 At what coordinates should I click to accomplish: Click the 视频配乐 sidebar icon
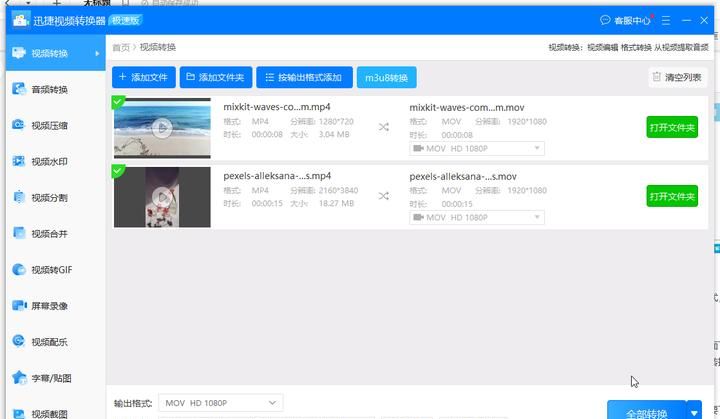click(x=19, y=341)
